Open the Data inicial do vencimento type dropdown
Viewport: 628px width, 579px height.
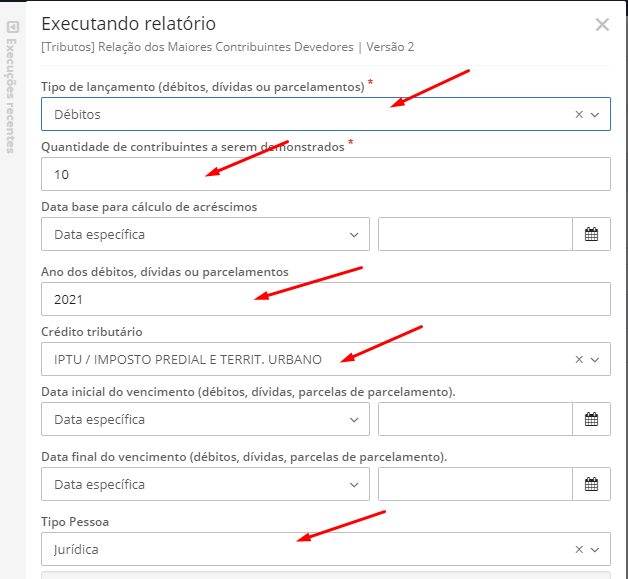[205, 419]
